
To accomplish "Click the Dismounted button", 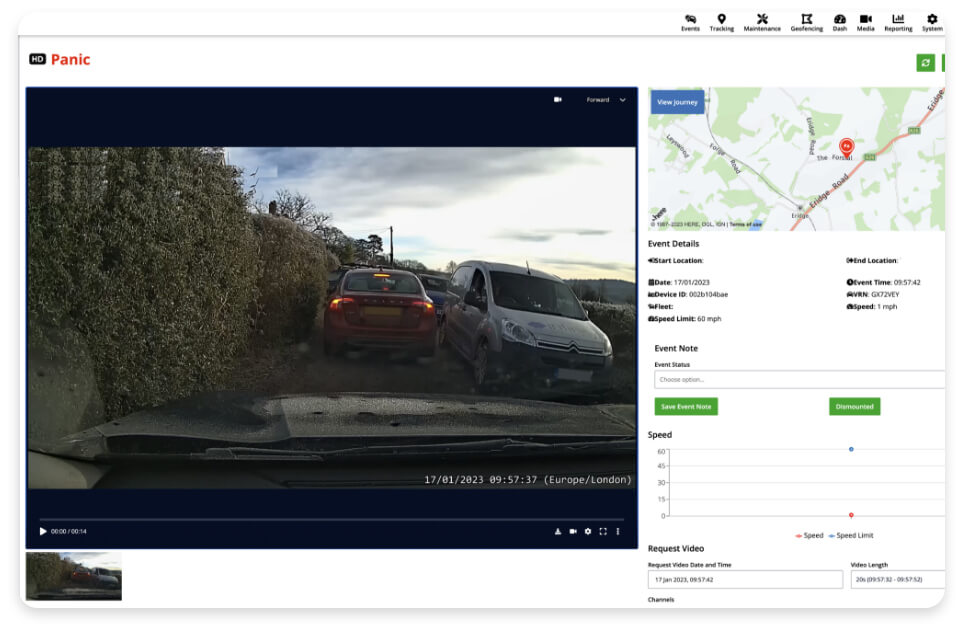I will (855, 406).
